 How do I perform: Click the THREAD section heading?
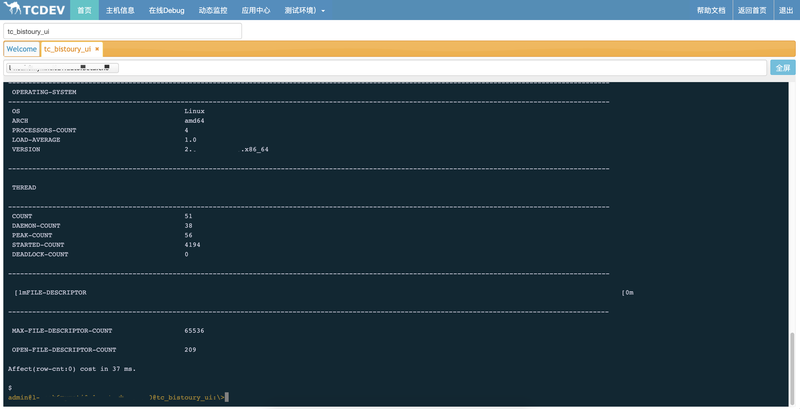coord(24,188)
